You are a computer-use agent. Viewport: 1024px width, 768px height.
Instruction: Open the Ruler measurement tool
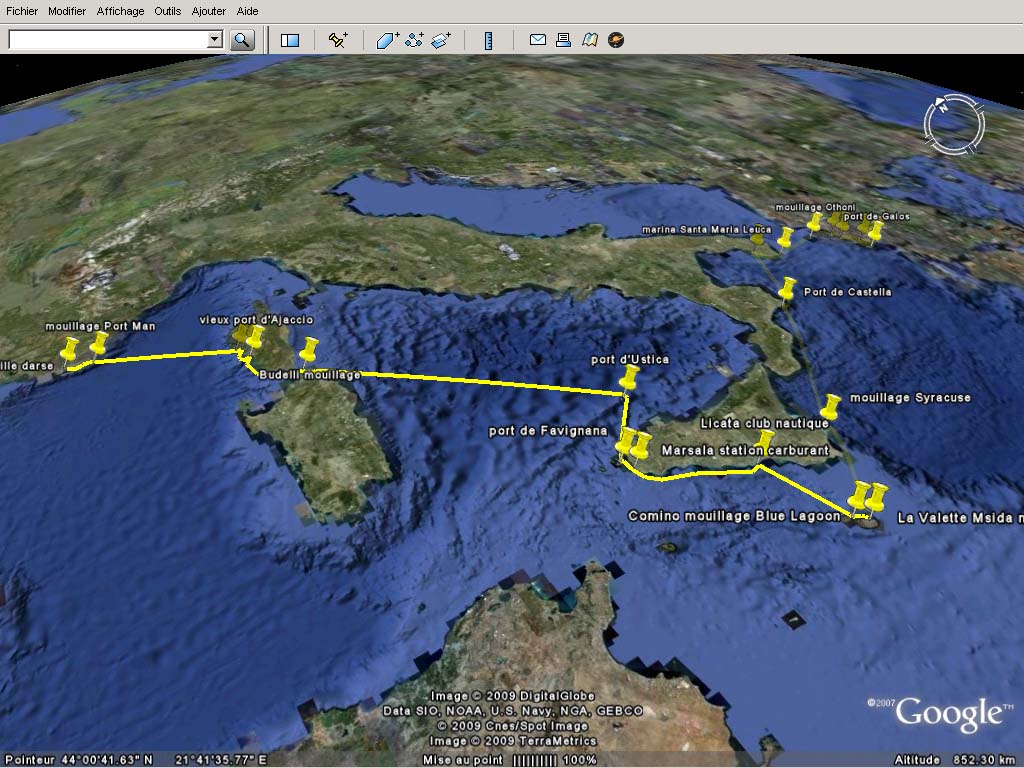tap(489, 40)
